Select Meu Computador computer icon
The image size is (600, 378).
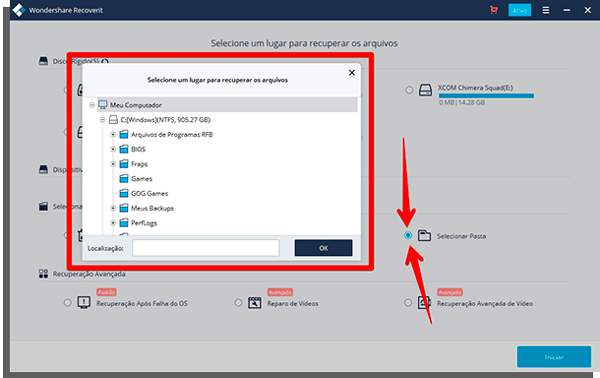102,105
